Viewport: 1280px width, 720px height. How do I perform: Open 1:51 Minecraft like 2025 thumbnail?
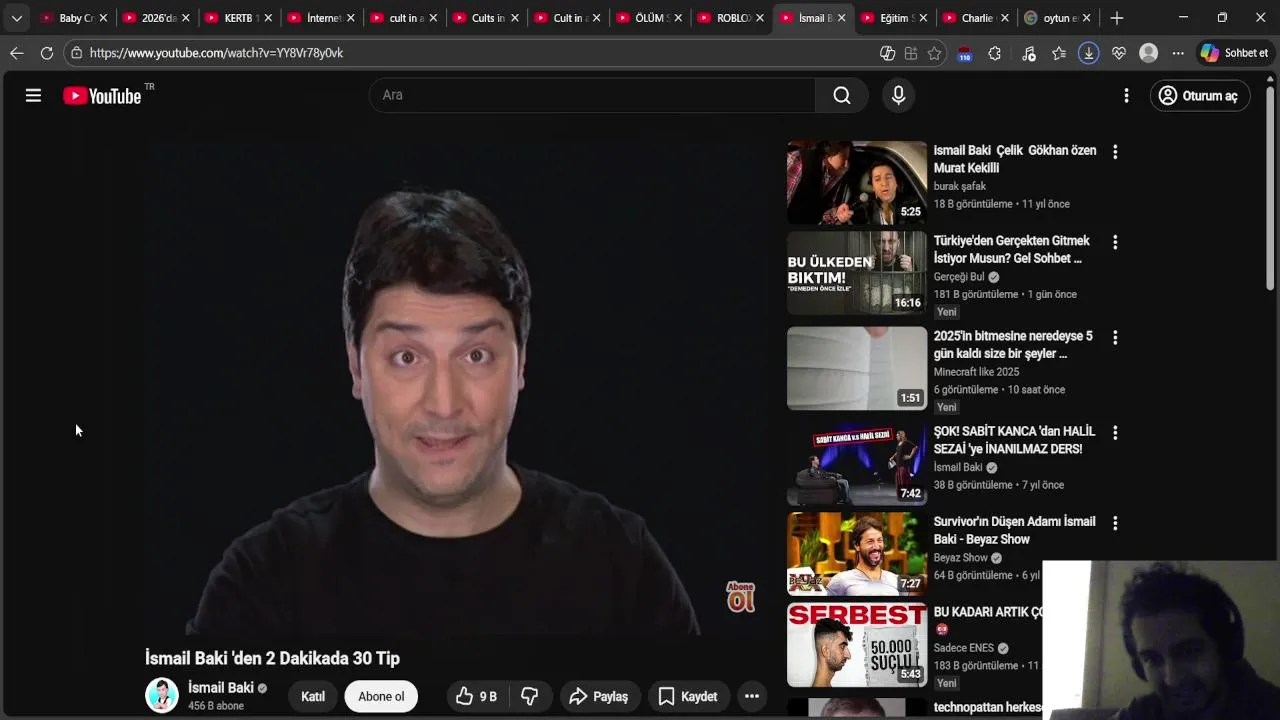point(857,368)
